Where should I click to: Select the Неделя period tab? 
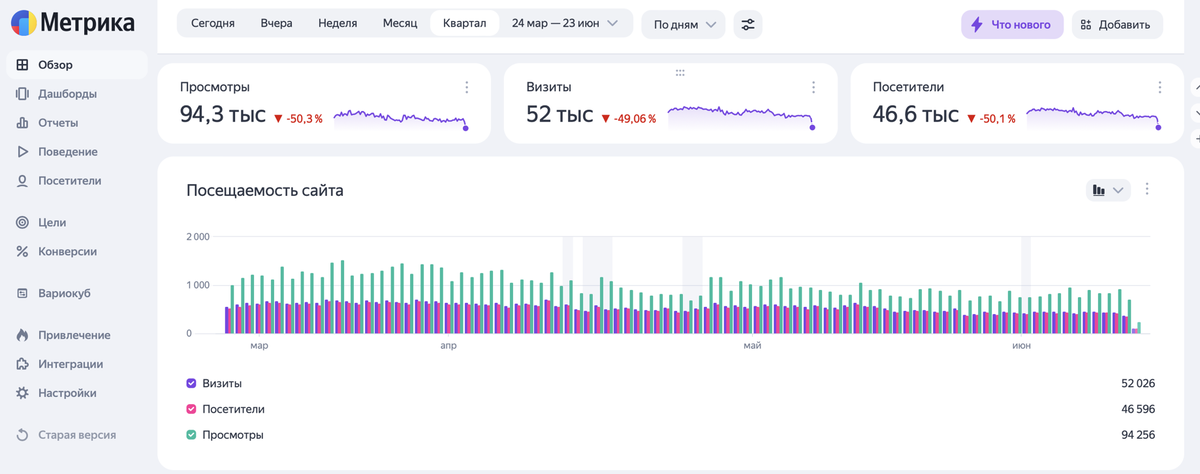(x=337, y=23)
